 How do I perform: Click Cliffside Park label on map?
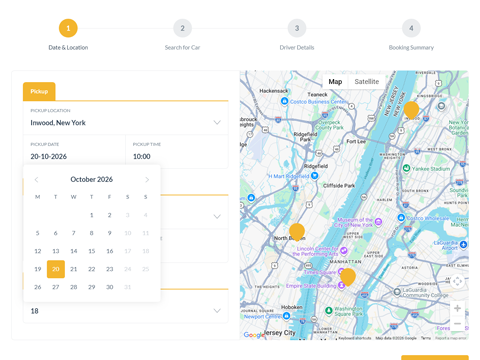(x=339, y=186)
